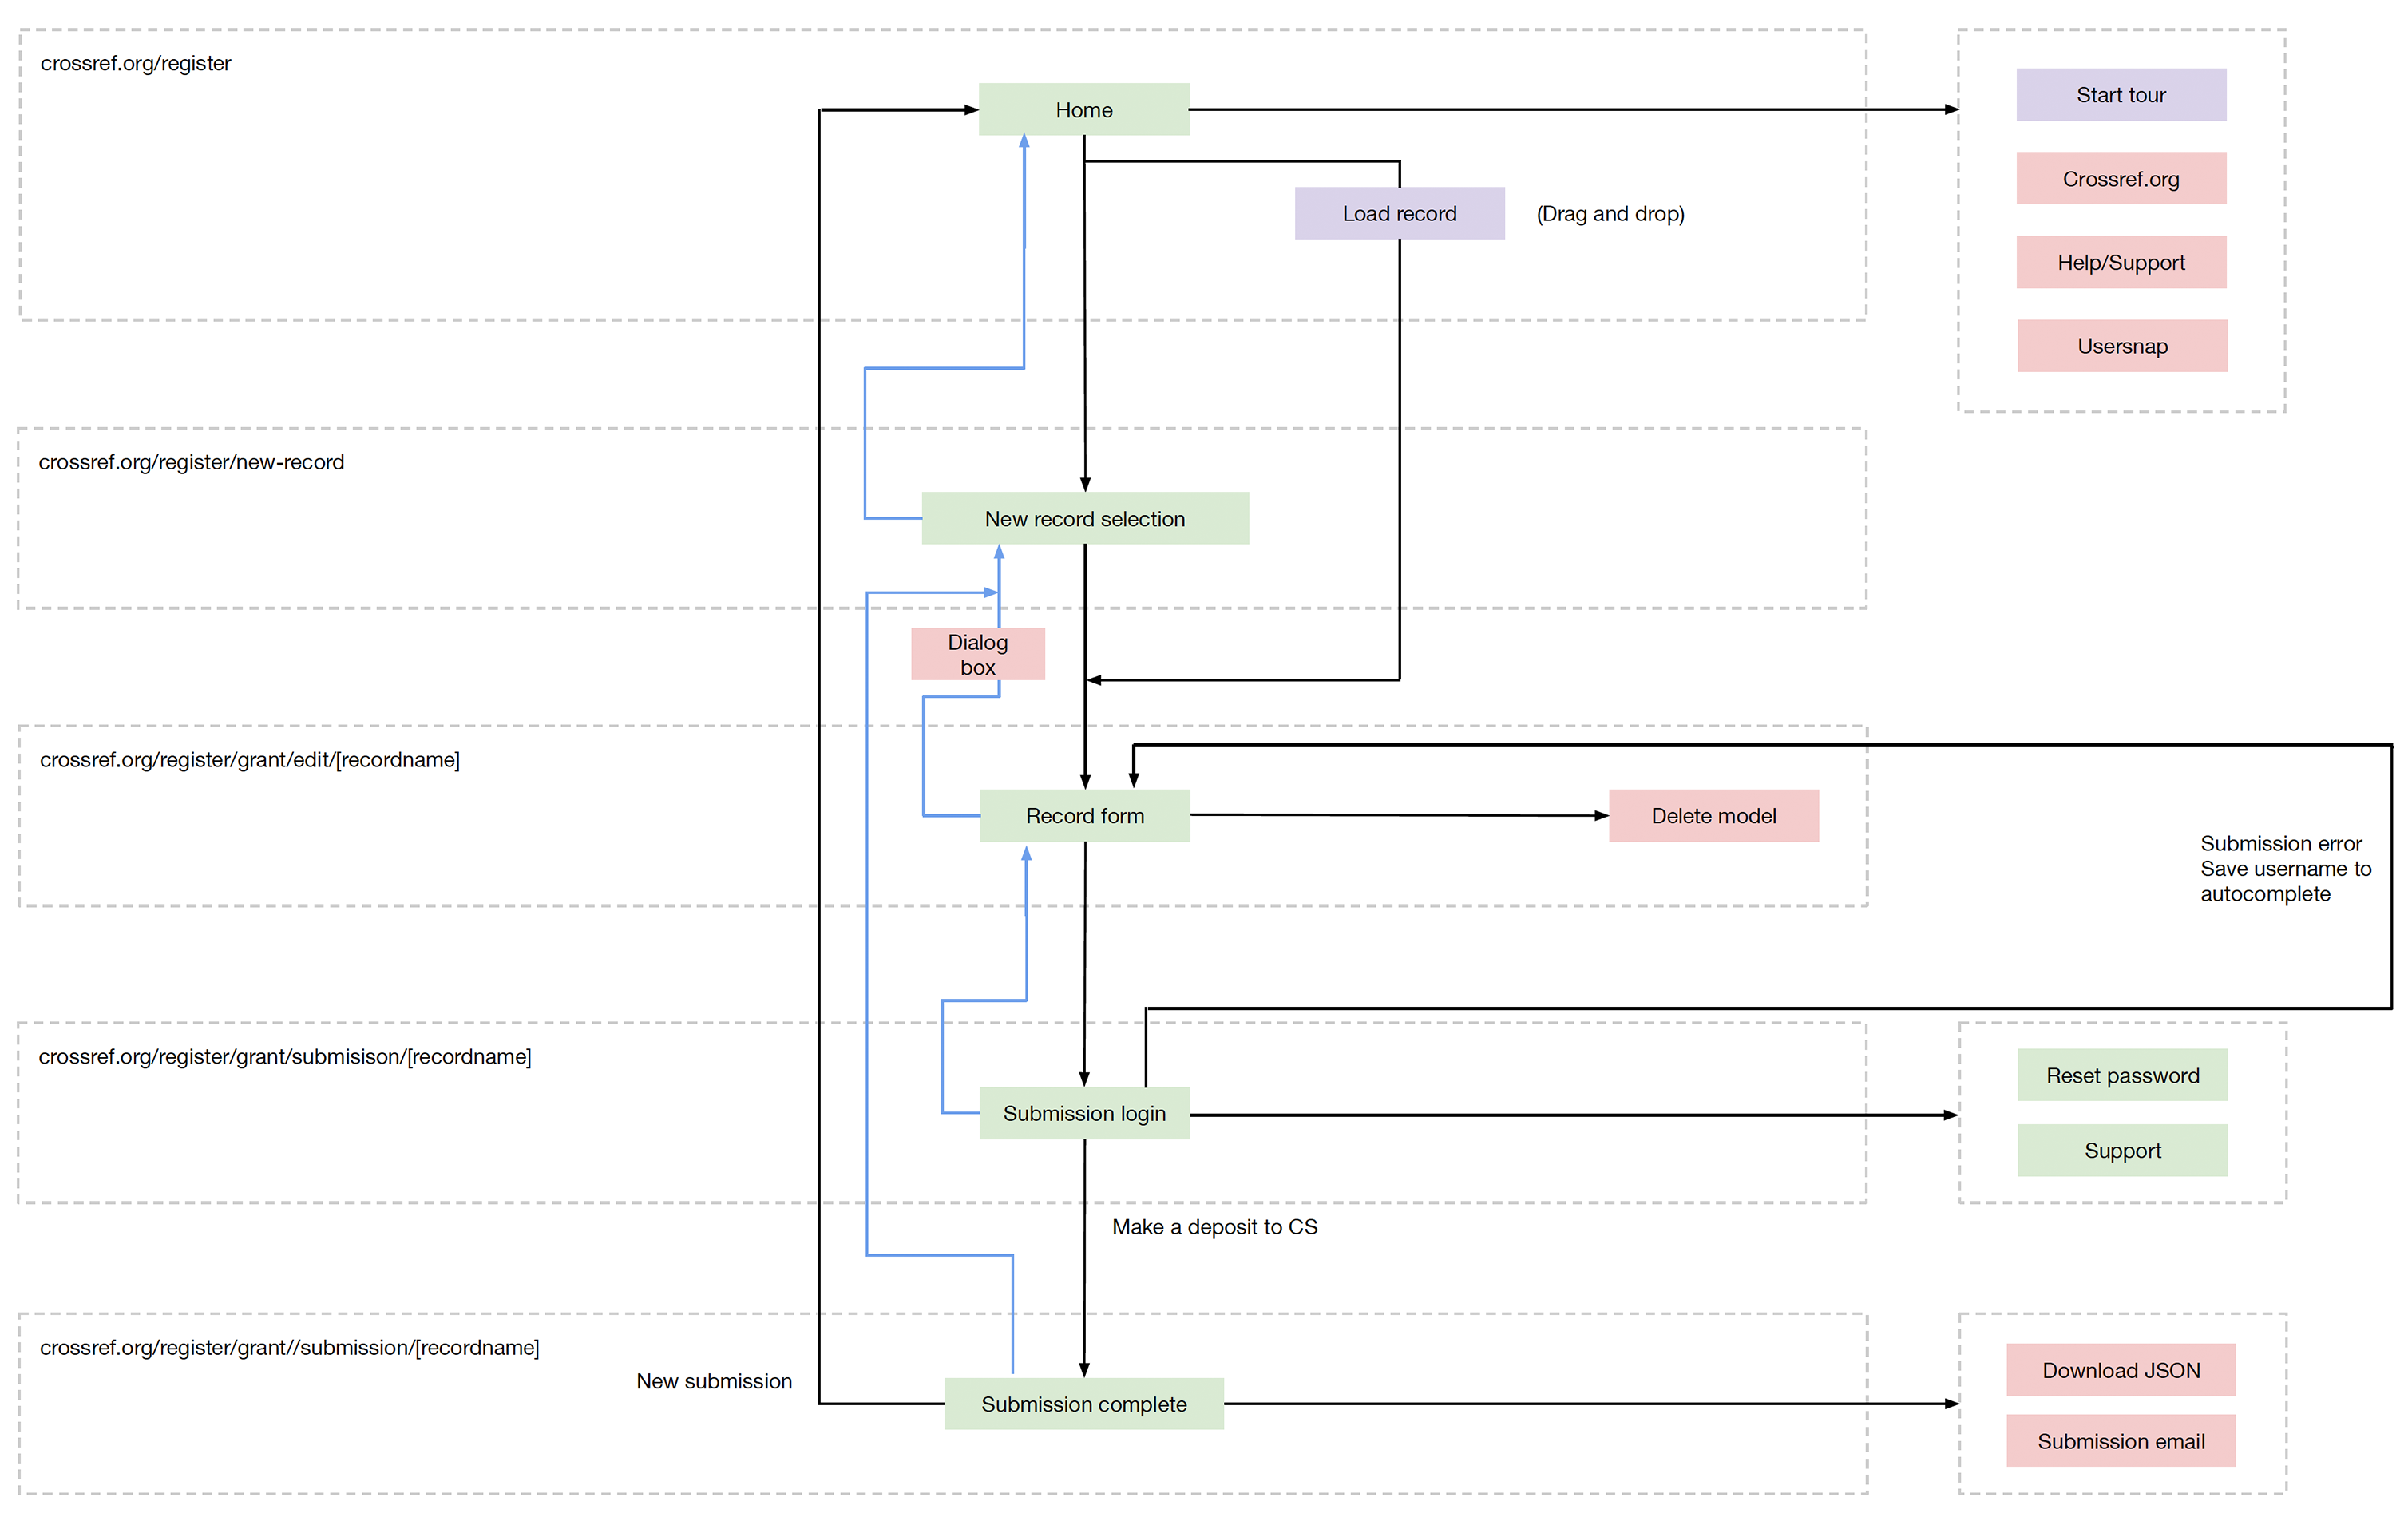
Task: Click the Home node
Action: 1083,110
